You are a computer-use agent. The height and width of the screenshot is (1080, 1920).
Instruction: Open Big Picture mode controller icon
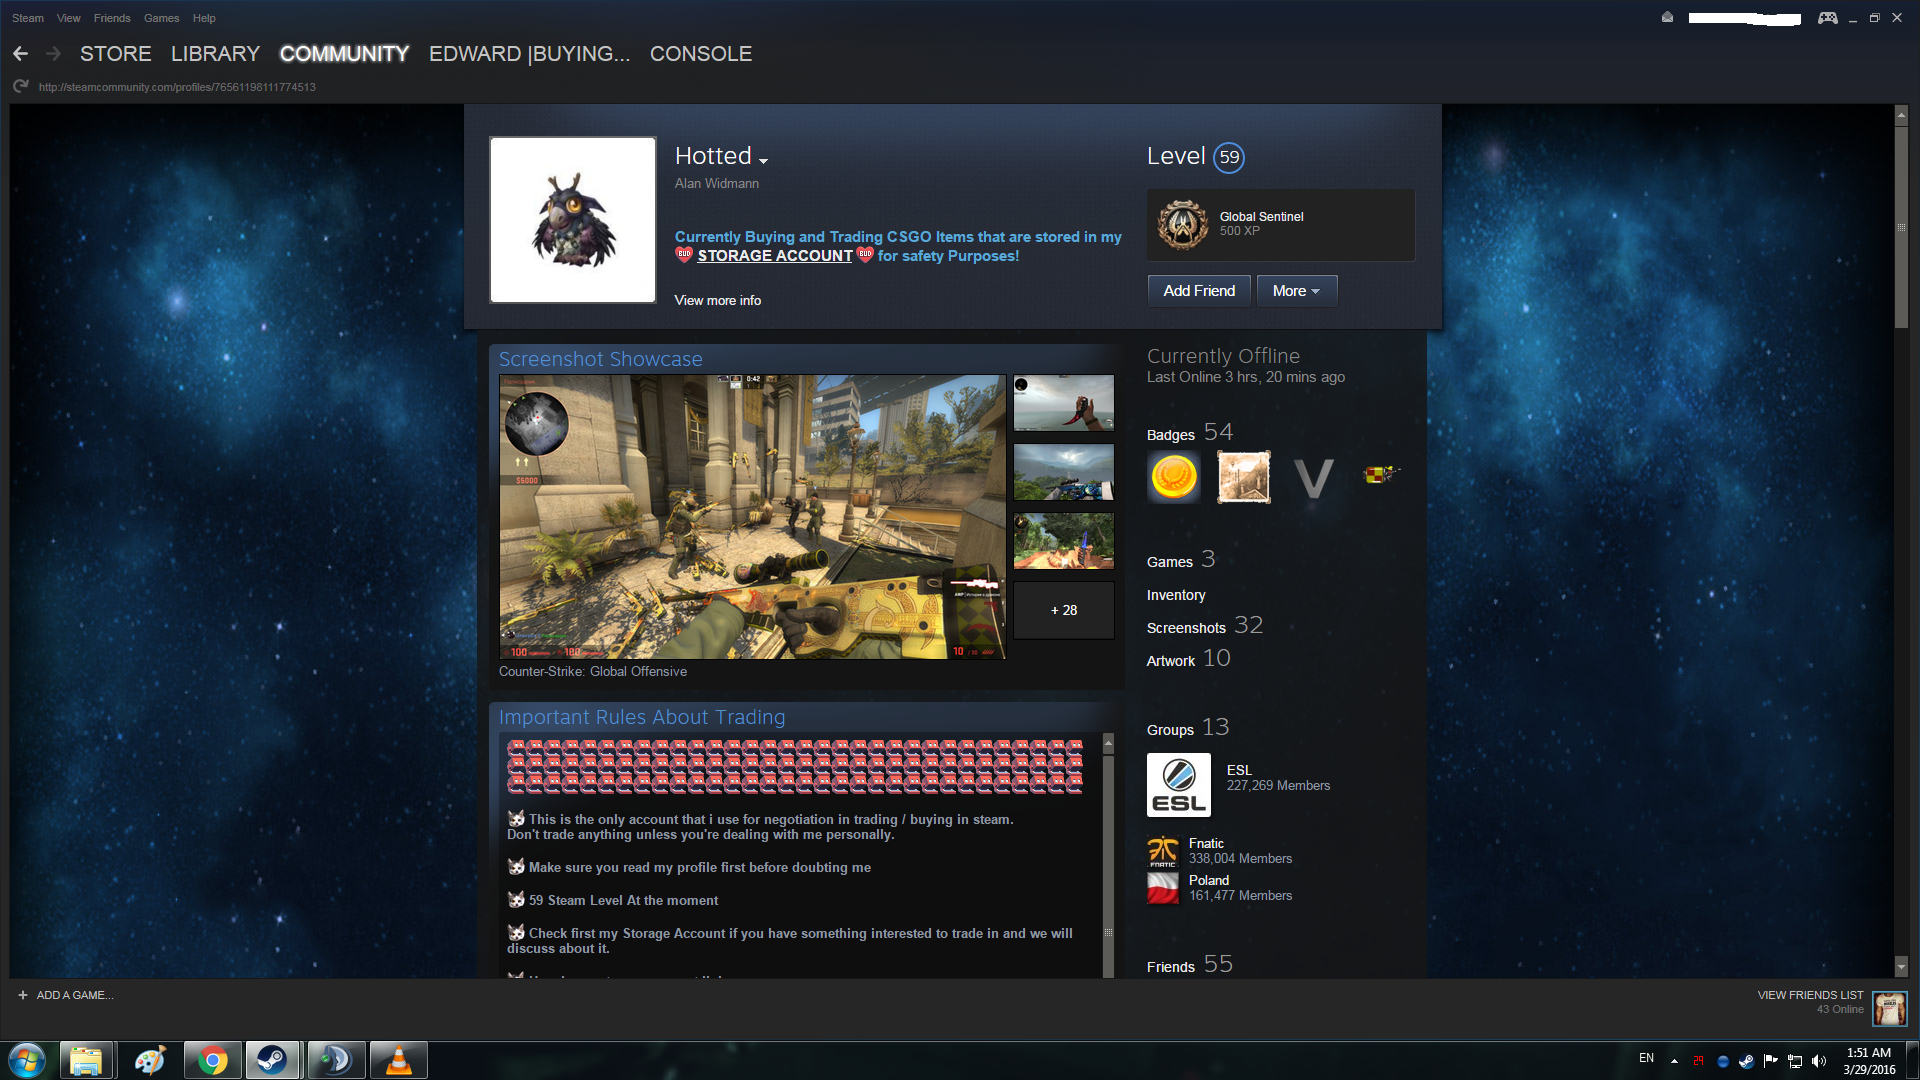[1827, 18]
